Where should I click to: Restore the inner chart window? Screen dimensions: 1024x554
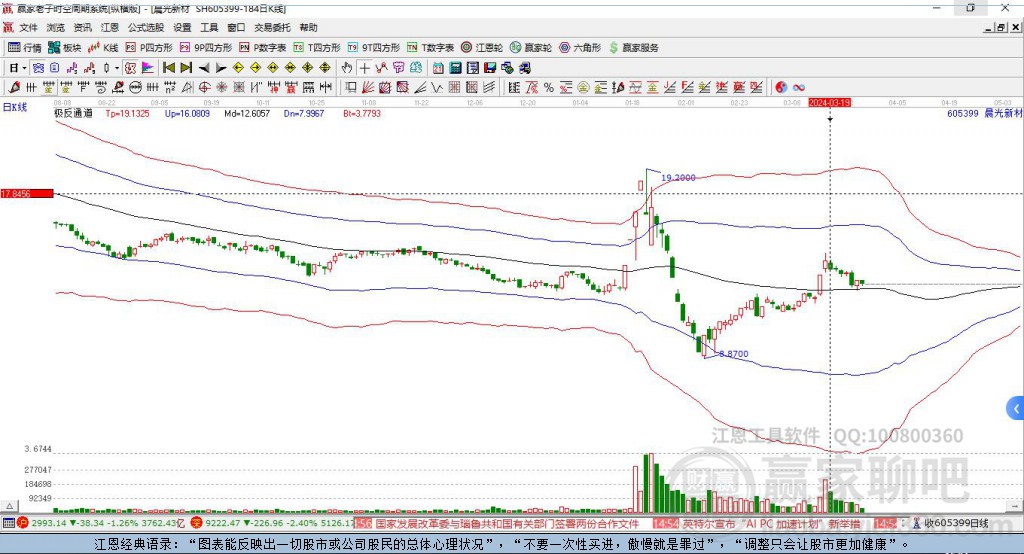tap(1001, 27)
